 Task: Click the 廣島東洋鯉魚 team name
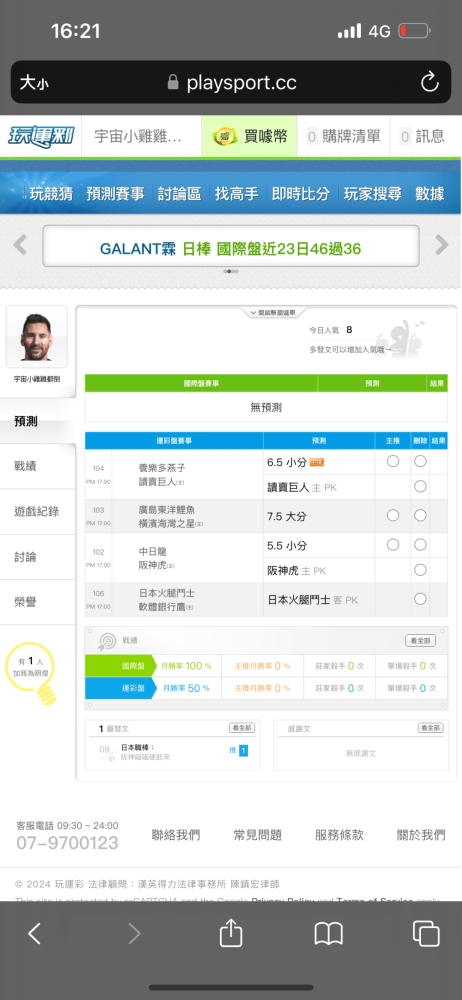(167, 510)
